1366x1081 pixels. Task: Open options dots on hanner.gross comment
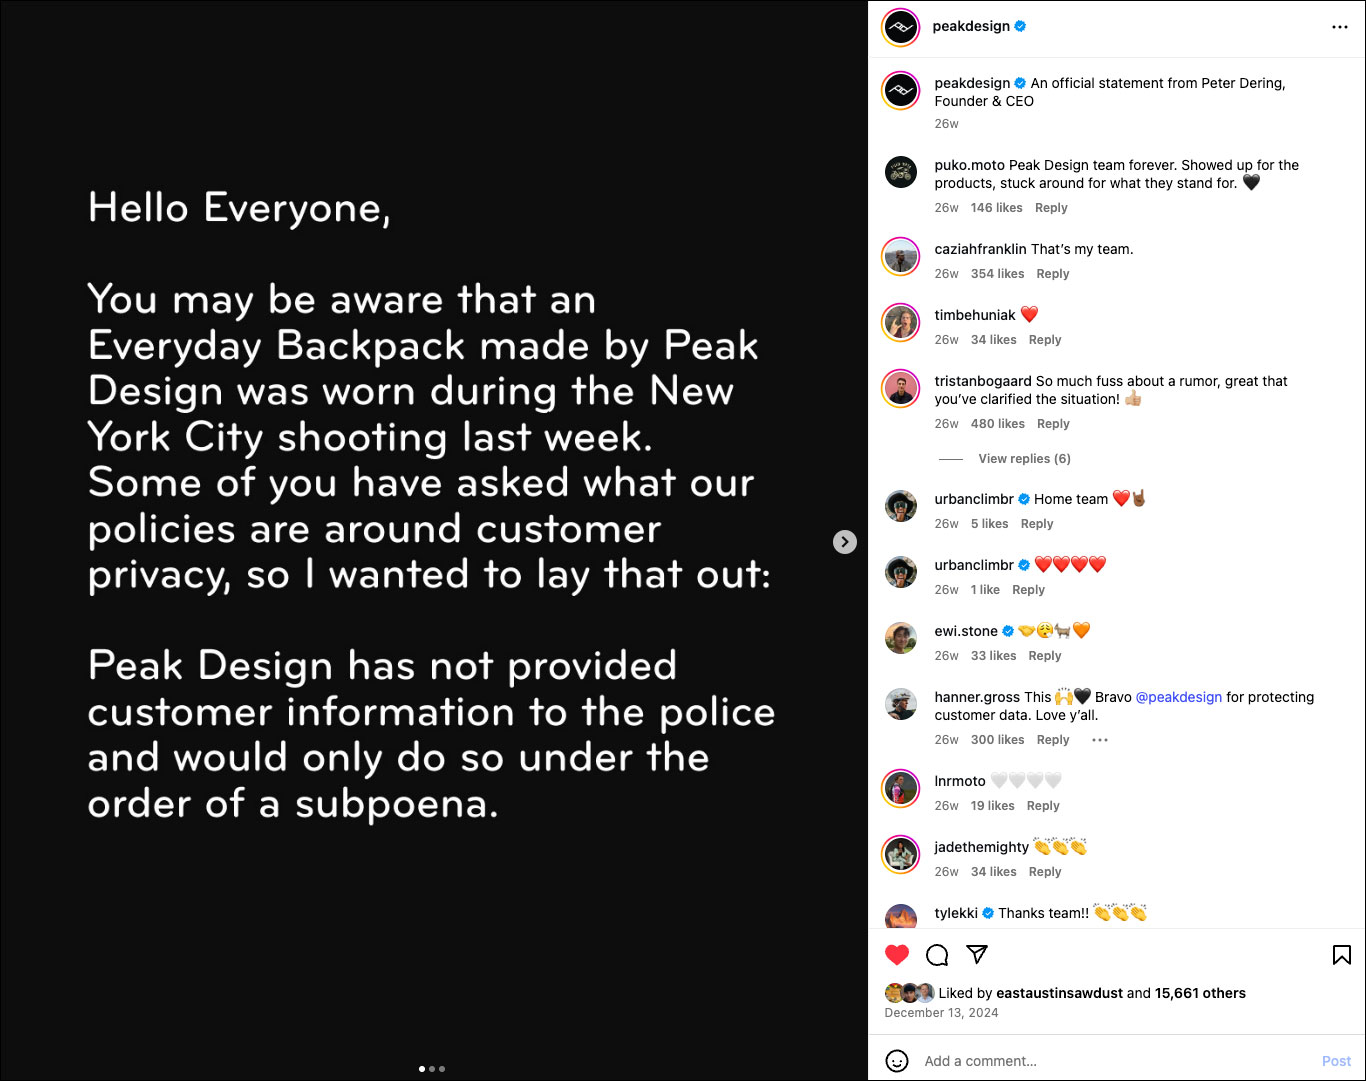(1100, 740)
